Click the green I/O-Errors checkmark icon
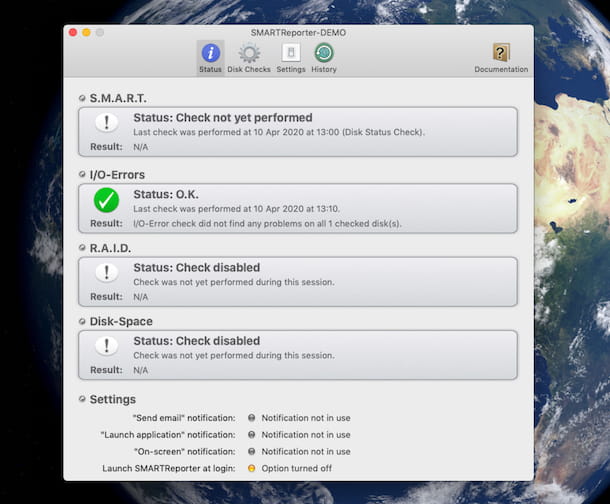Screen dimensions: 610x504 click(x=106, y=200)
